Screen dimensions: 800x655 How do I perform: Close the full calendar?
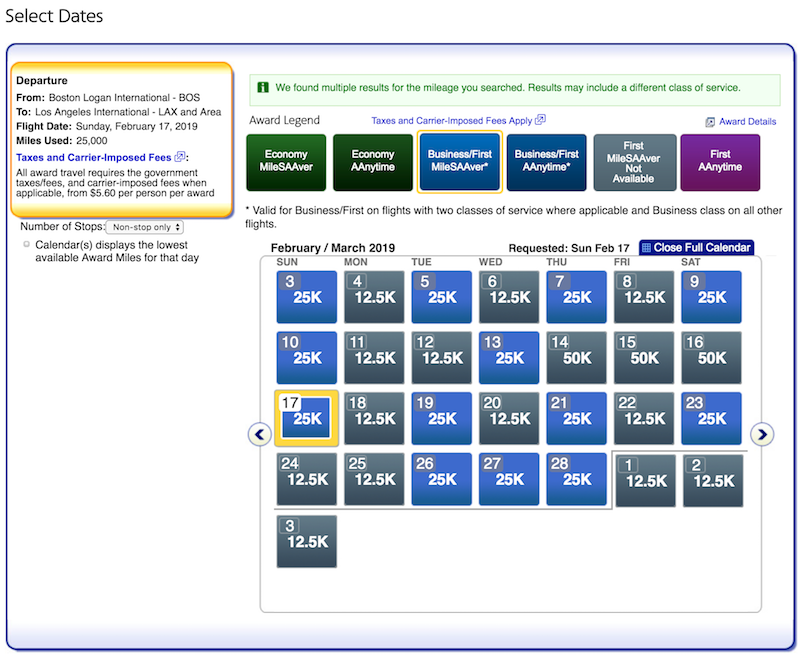coord(696,248)
